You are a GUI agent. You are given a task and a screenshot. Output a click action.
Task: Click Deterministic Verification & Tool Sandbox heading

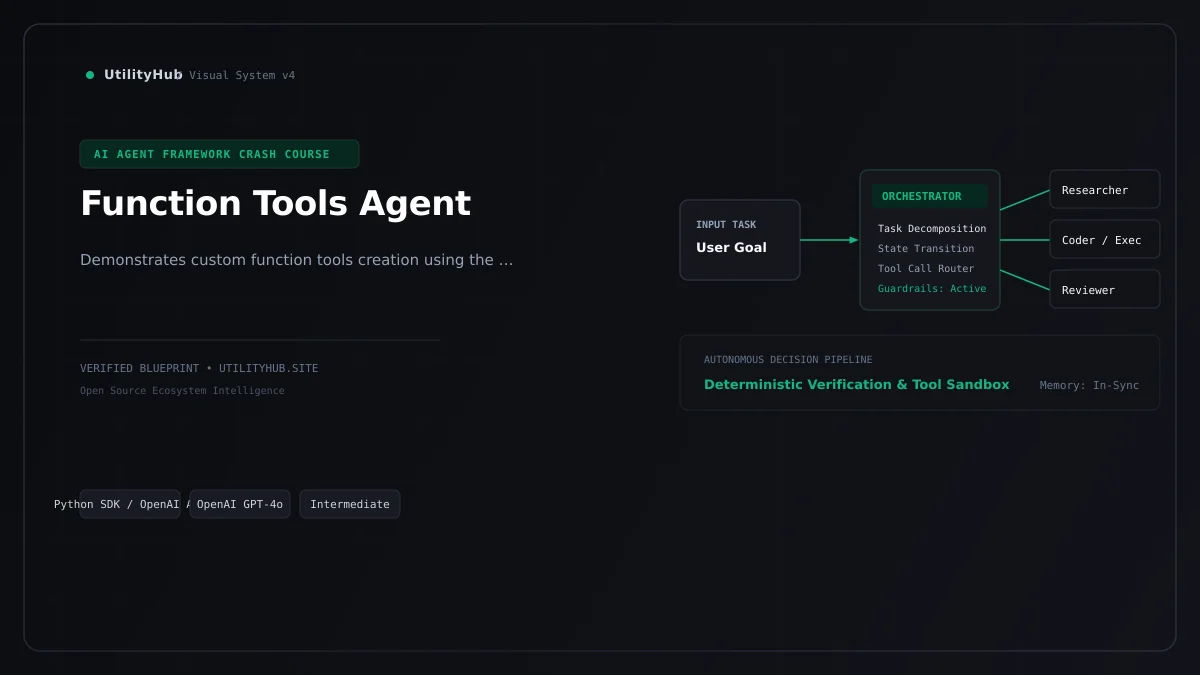857,385
